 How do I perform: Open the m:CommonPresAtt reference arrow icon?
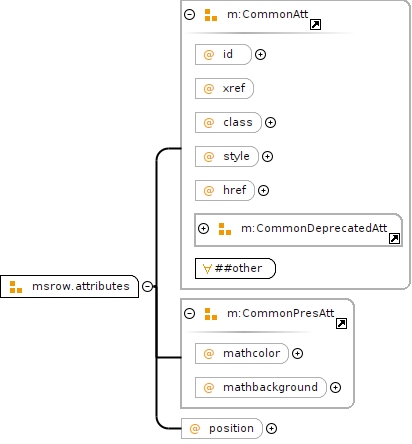pyautogui.click(x=341, y=323)
